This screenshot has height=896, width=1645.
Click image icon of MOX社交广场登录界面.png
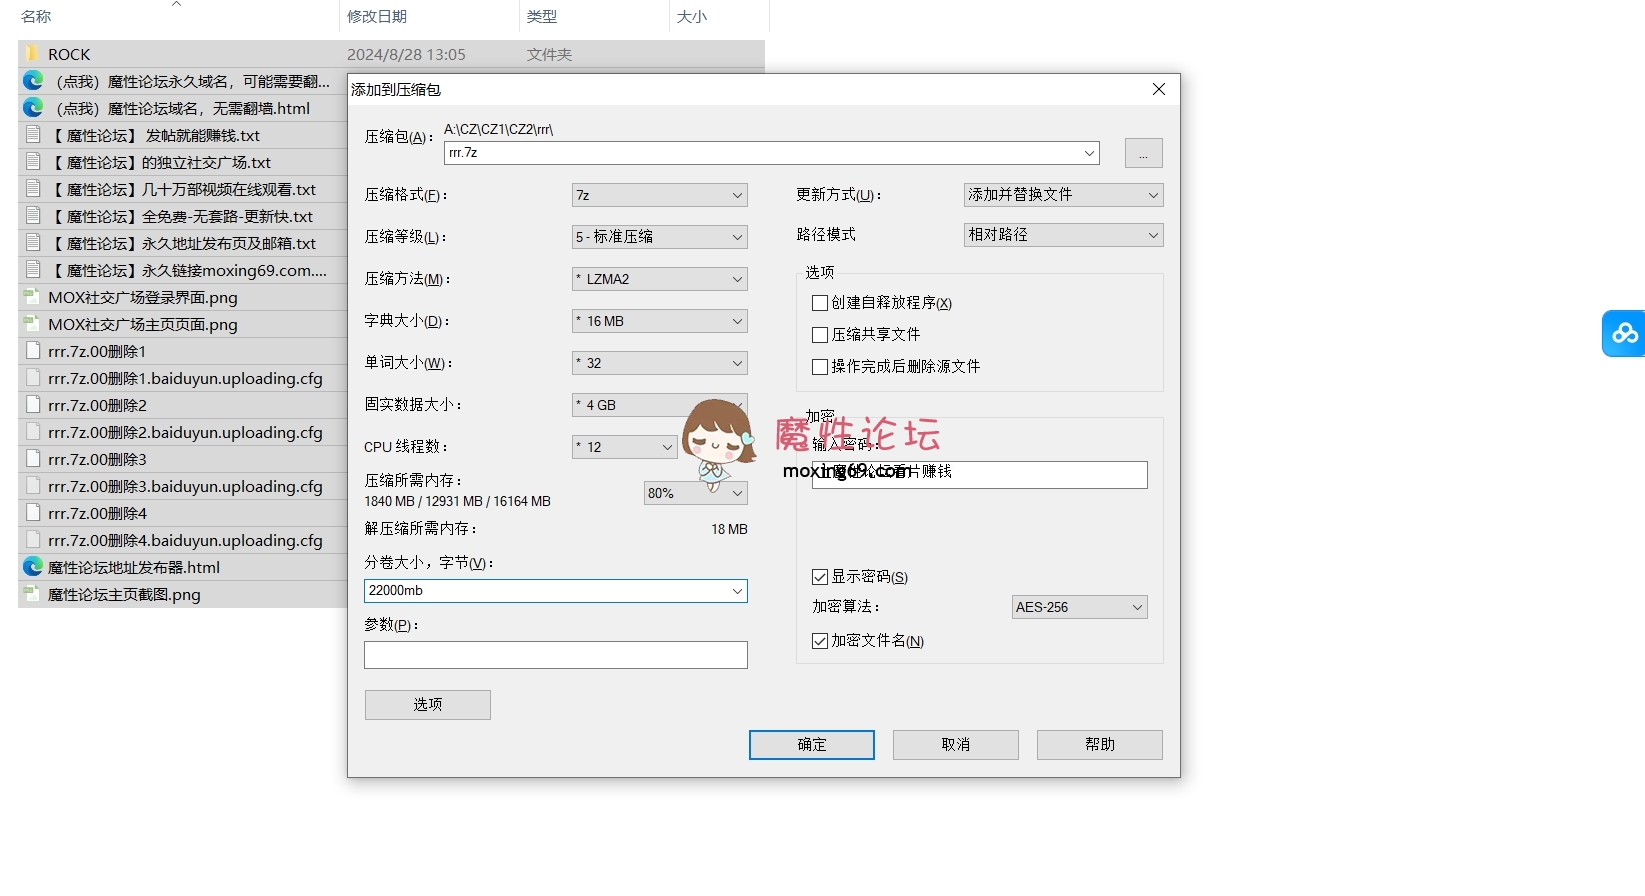coord(33,297)
